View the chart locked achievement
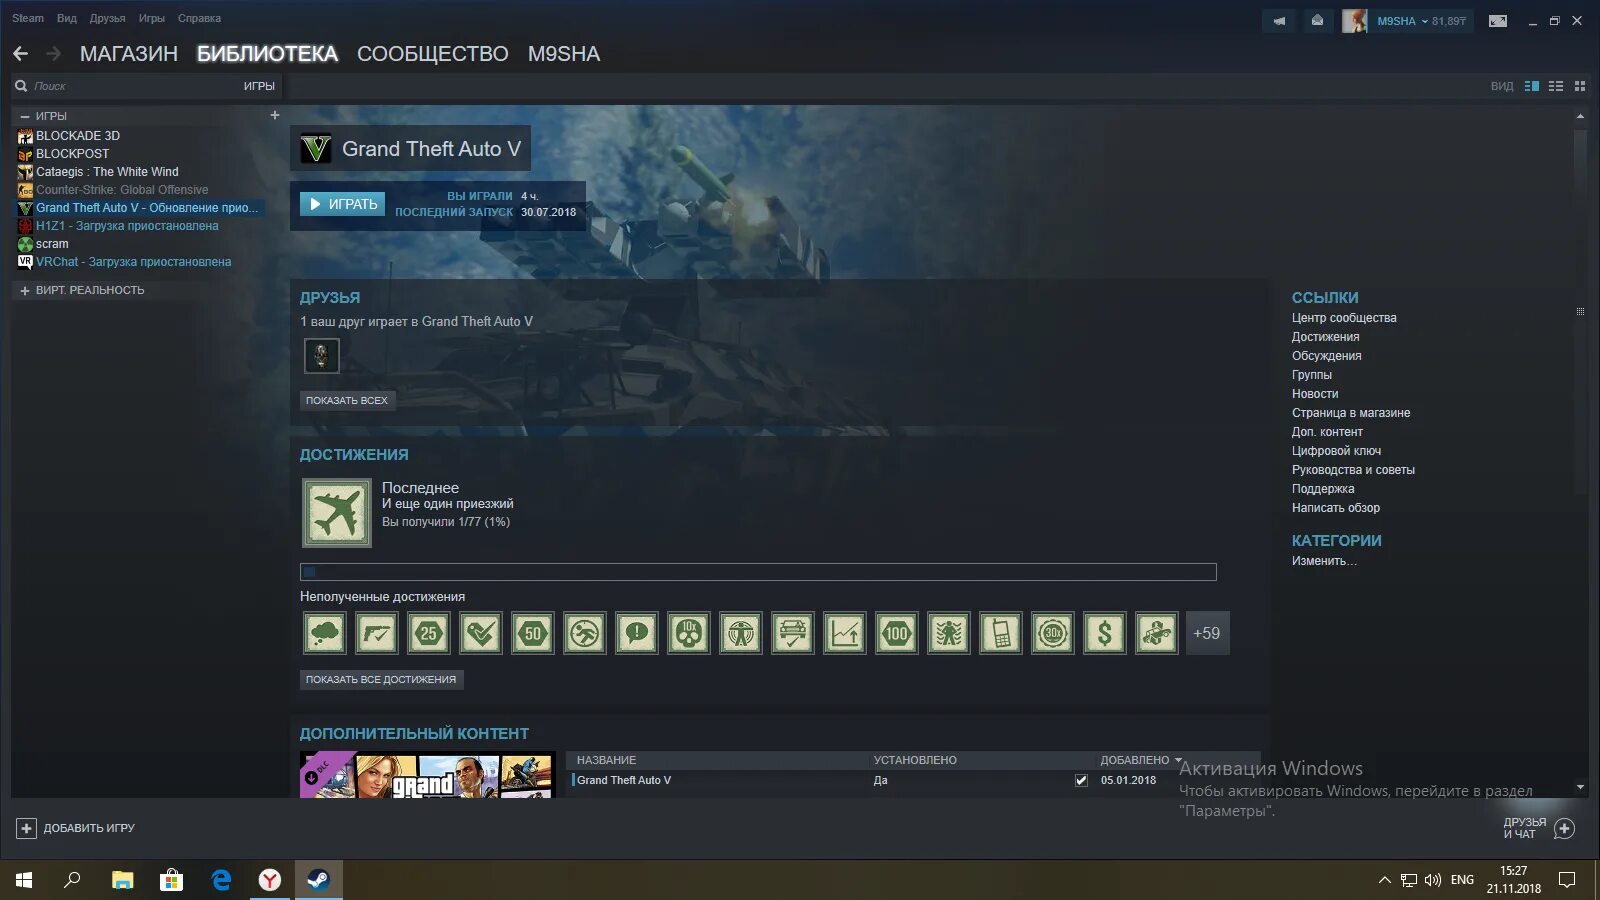The image size is (1600, 900). point(845,633)
